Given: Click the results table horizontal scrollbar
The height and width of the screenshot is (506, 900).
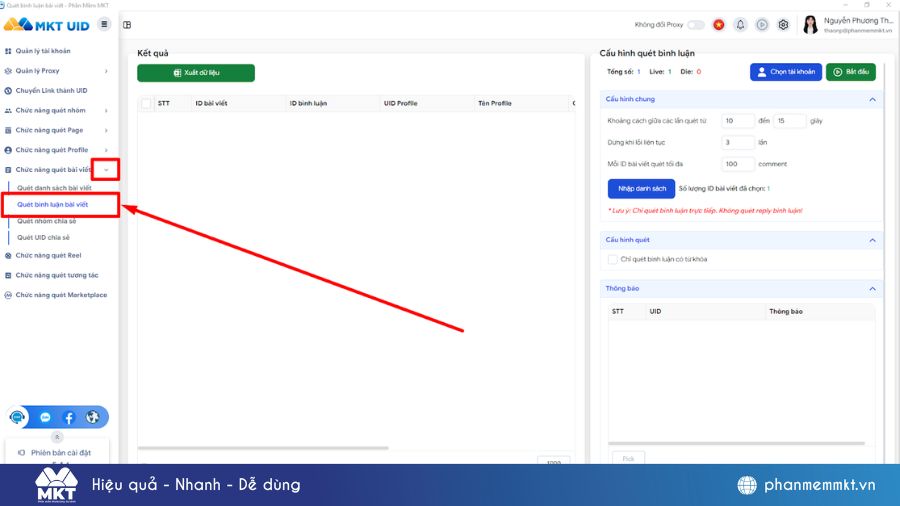Looking at the screenshot, I should [263, 447].
